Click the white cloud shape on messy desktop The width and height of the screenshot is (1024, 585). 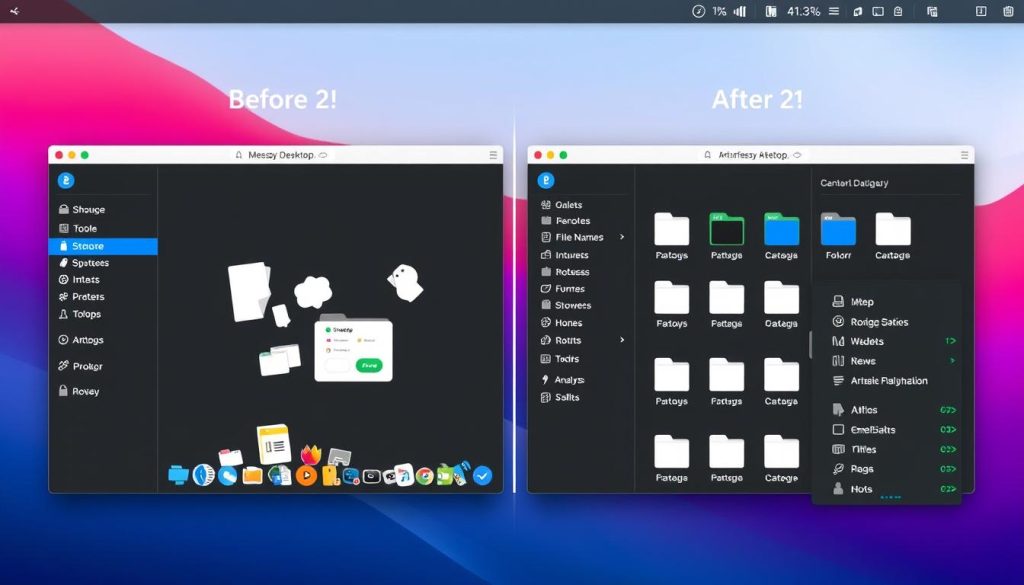pos(313,291)
